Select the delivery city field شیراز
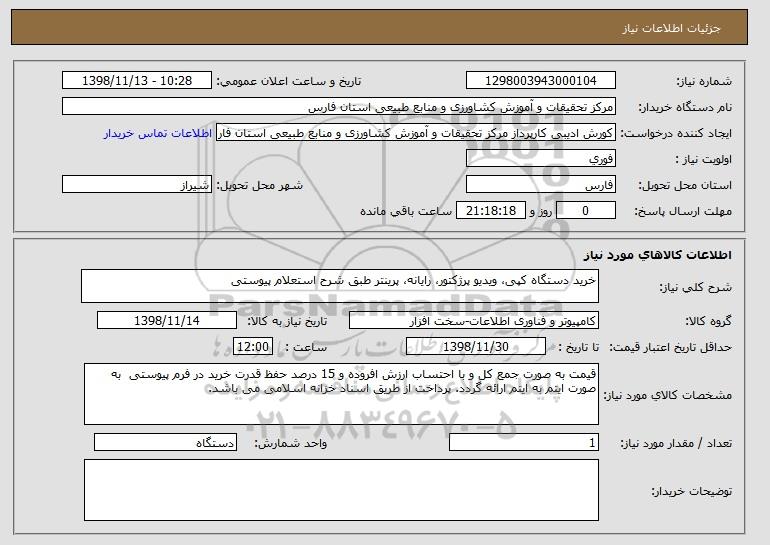Screen dimensions: 770x545 (x=137, y=185)
